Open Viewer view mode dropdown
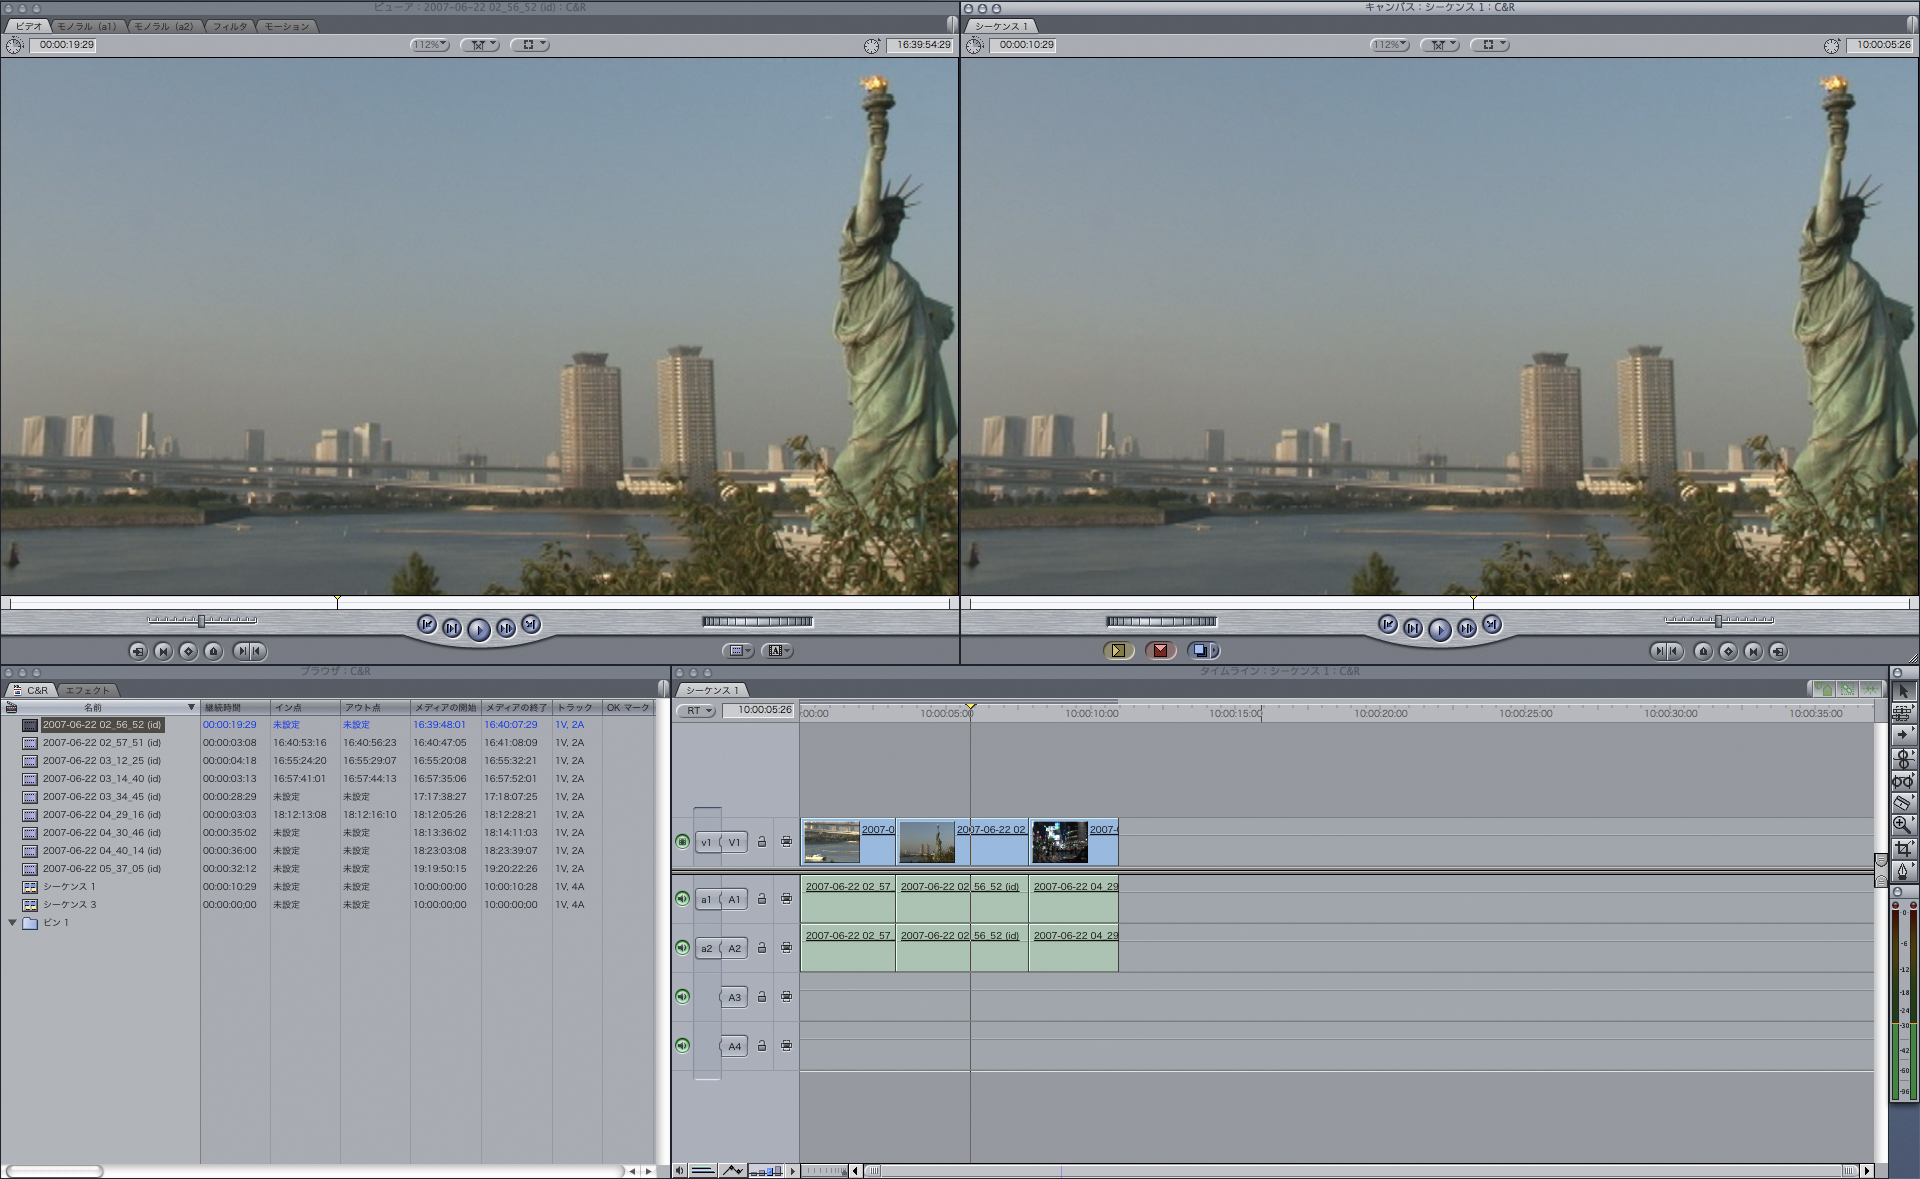The width and height of the screenshot is (1920, 1179). coord(530,45)
